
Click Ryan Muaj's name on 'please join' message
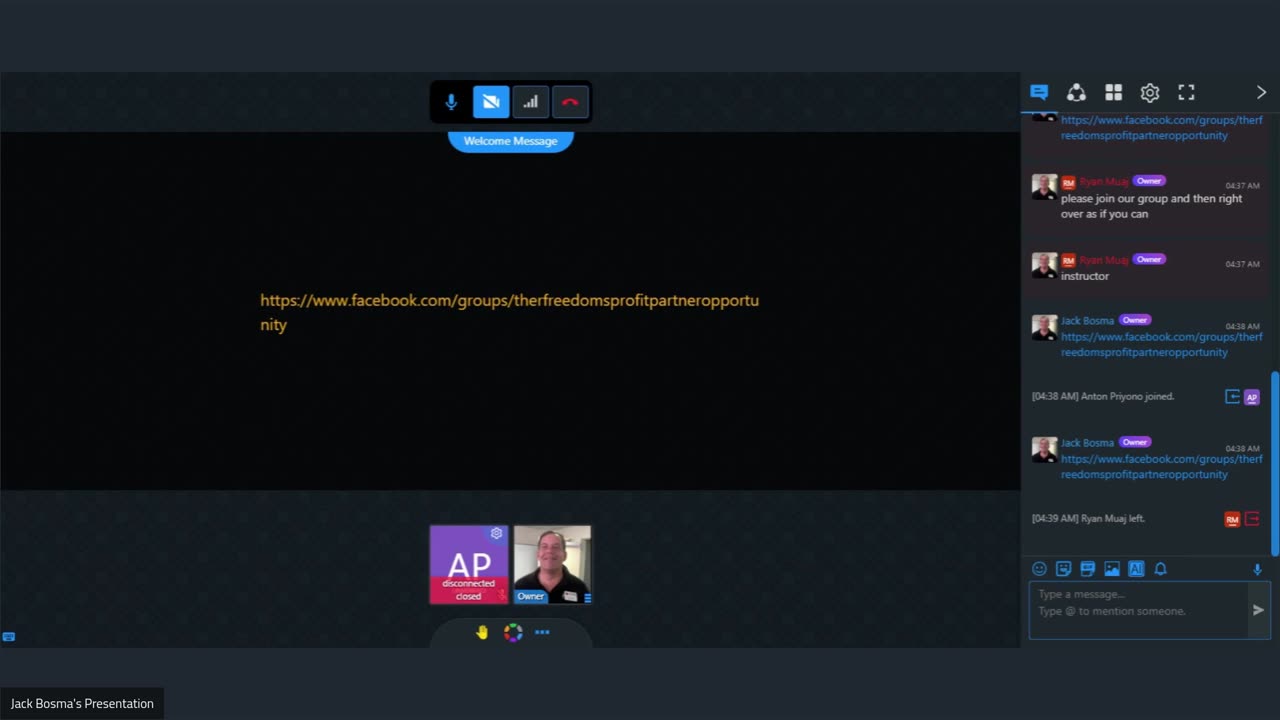(x=1104, y=182)
